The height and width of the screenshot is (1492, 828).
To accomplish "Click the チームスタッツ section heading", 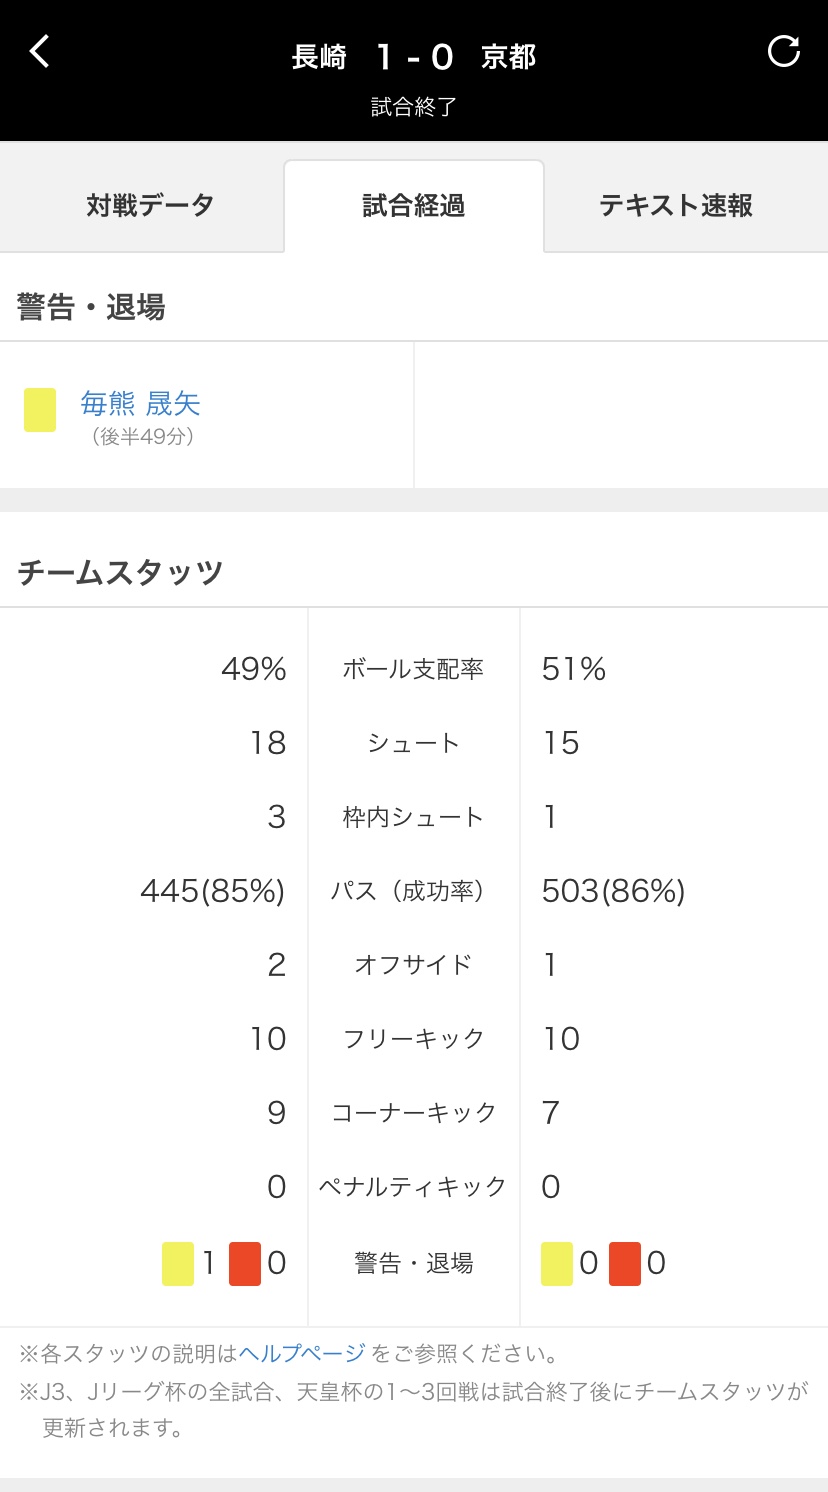I will click(x=120, y=573).
